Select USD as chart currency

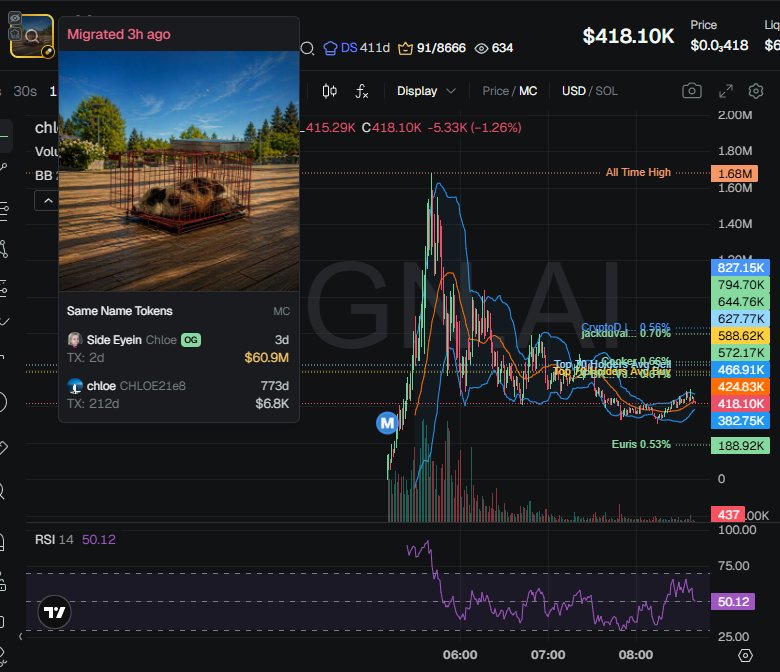tap(574, 91)
